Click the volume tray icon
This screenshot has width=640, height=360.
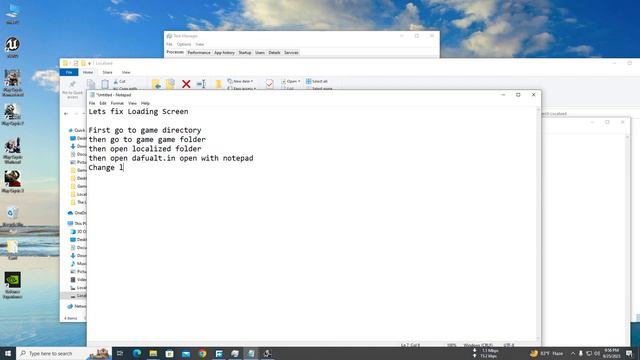coord(597,353)
